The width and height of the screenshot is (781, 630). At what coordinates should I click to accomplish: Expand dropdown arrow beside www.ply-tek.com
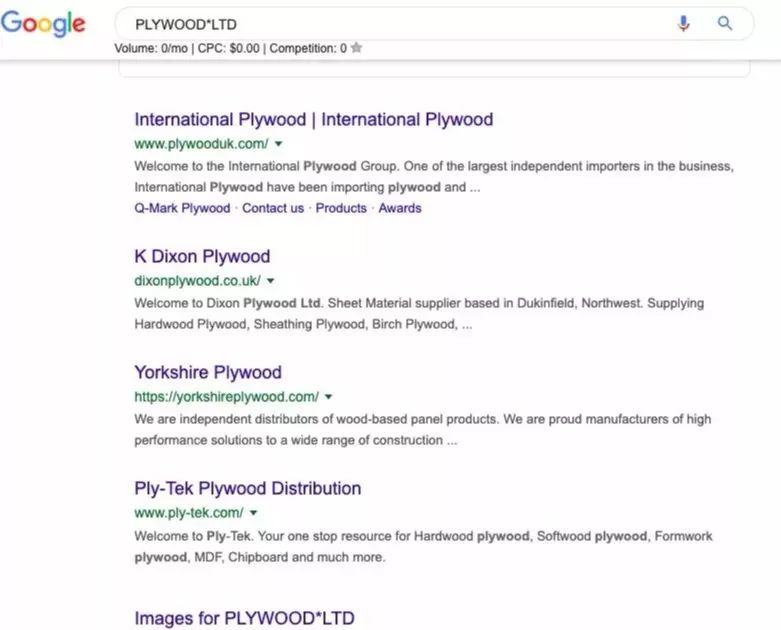[x=254, y=513]
